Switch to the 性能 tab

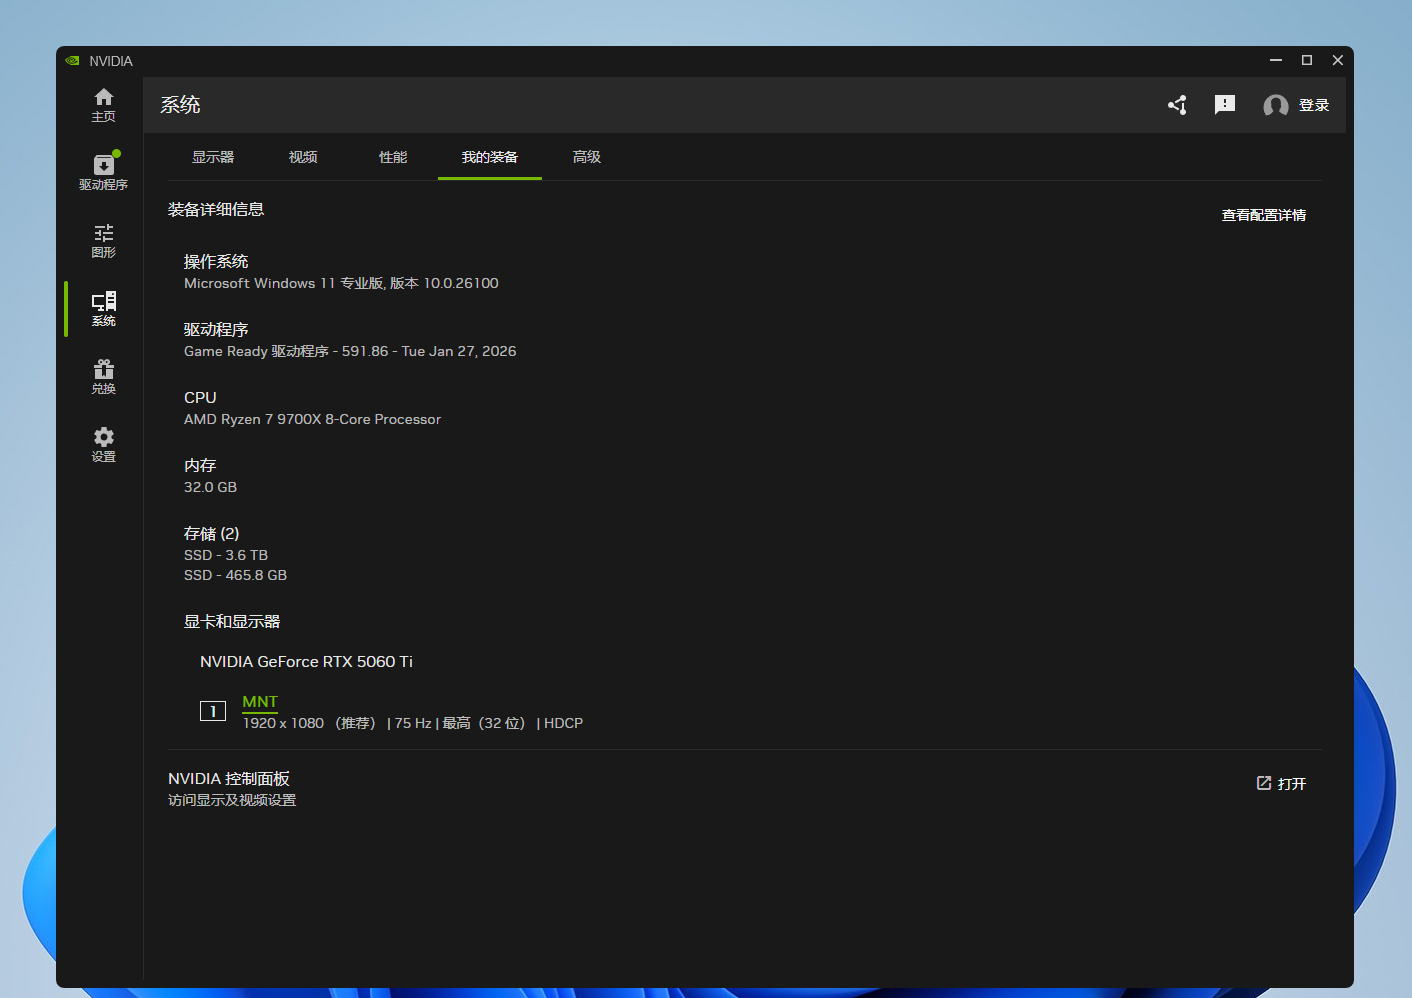[393, 157]
